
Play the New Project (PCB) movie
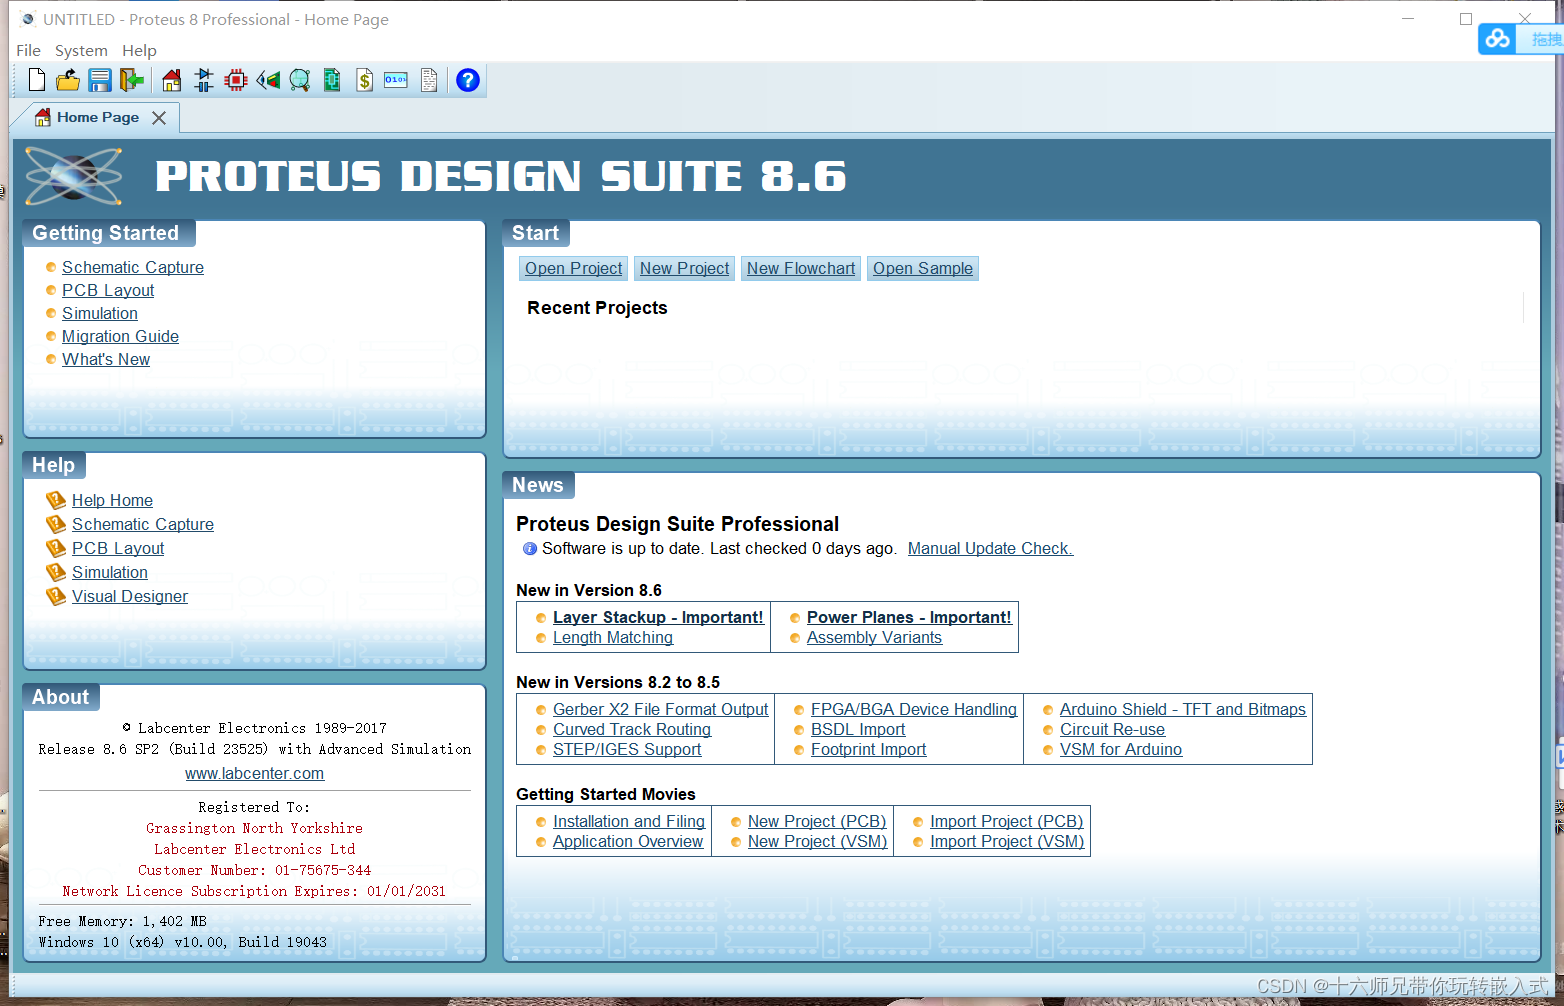tap(817, 821)
